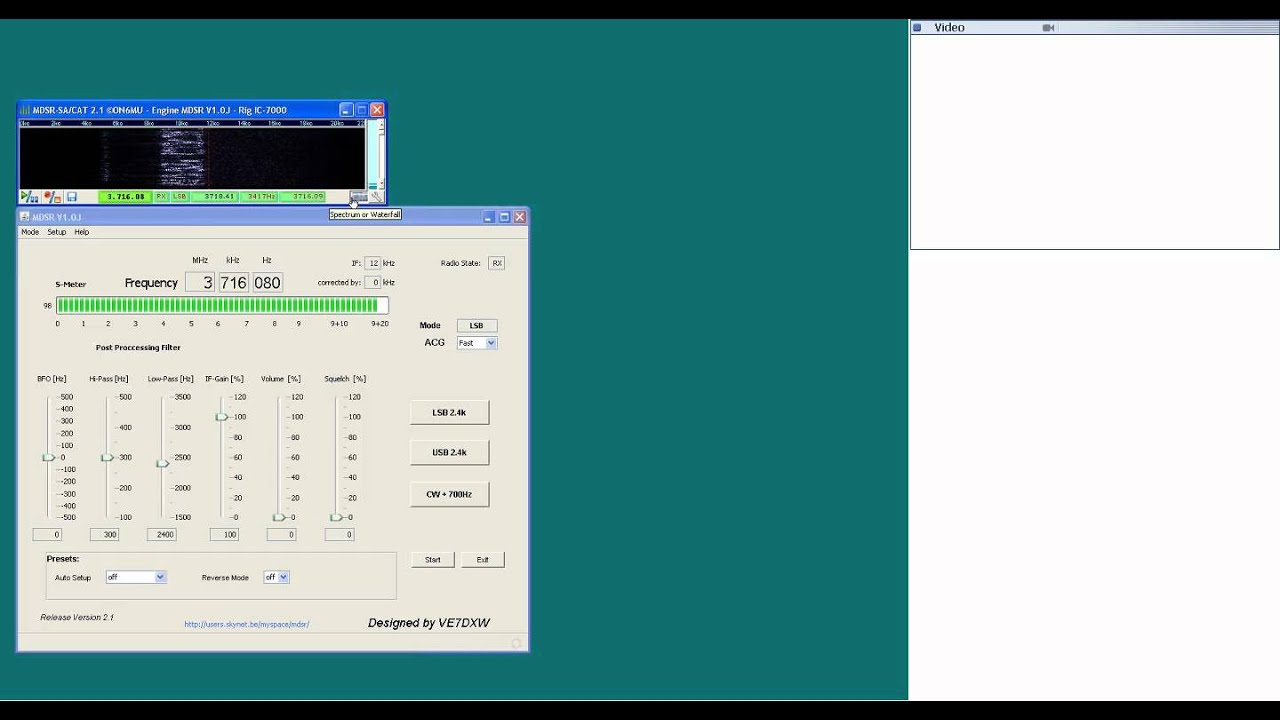1280x720 pixels.
Task: Click the Mode LSB indicator
Action: 476,325
